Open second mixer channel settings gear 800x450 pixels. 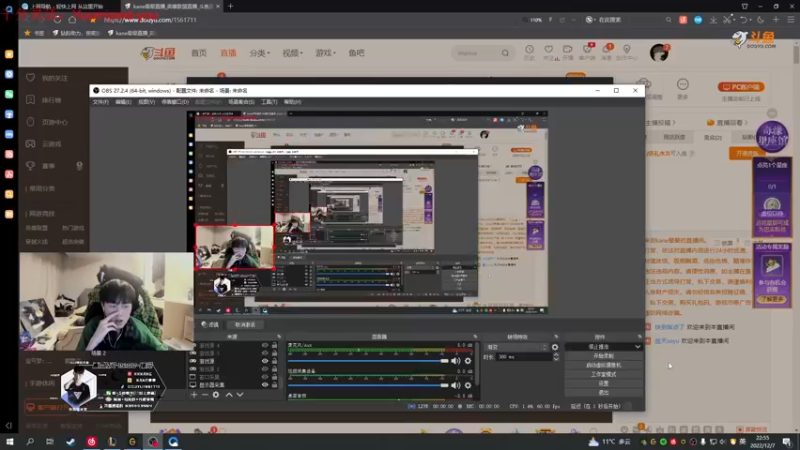(468, 385)
